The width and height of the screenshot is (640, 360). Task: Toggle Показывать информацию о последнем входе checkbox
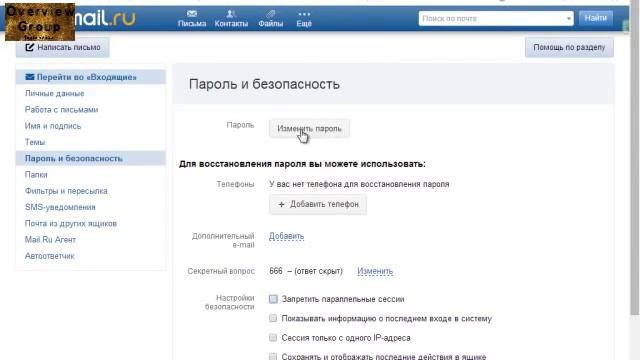click(x=273, y=318)
